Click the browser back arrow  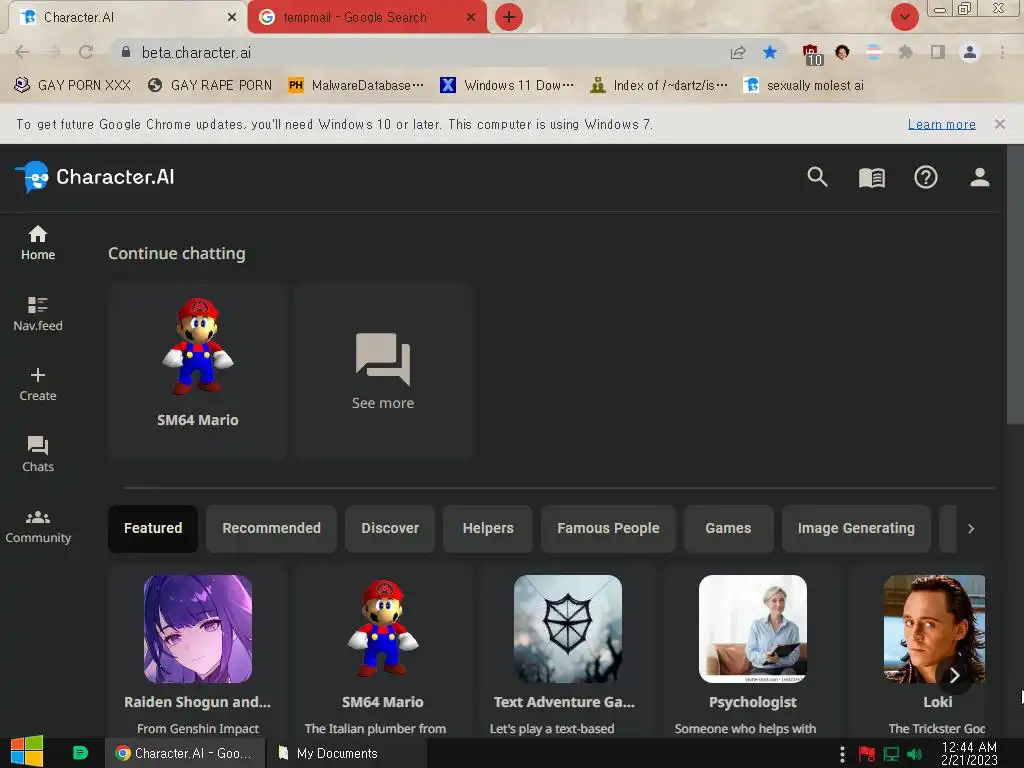pyautogui.click(x=22, y=52)
